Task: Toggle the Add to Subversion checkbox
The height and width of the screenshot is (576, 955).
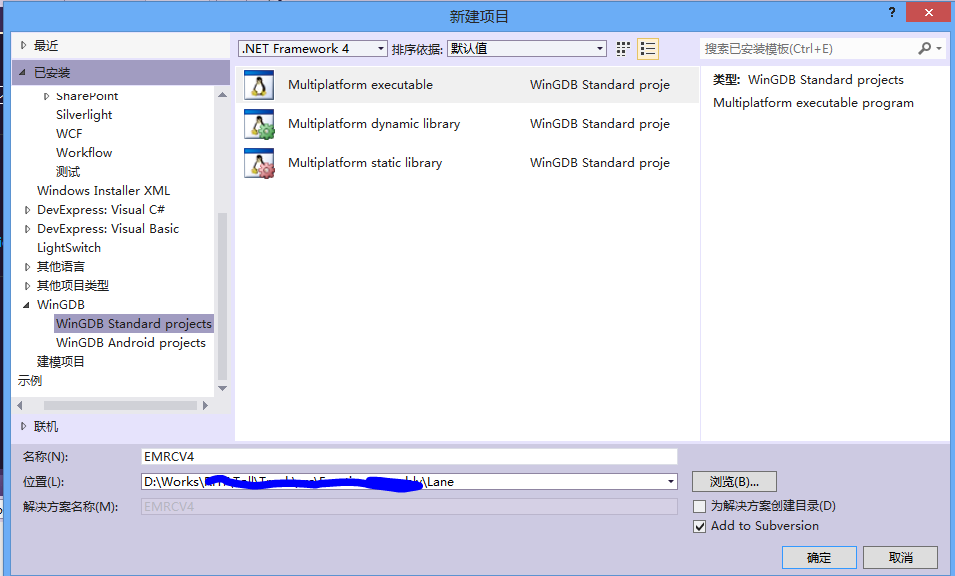Action: click(700, 526)
